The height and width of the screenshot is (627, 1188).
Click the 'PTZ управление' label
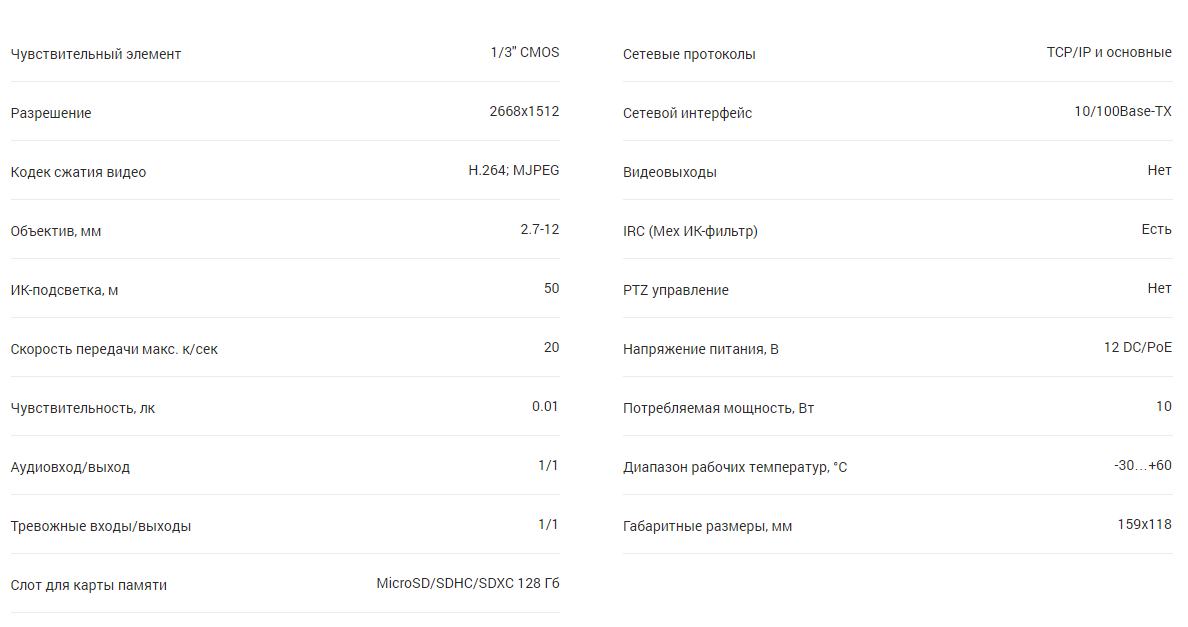(676, 290)
